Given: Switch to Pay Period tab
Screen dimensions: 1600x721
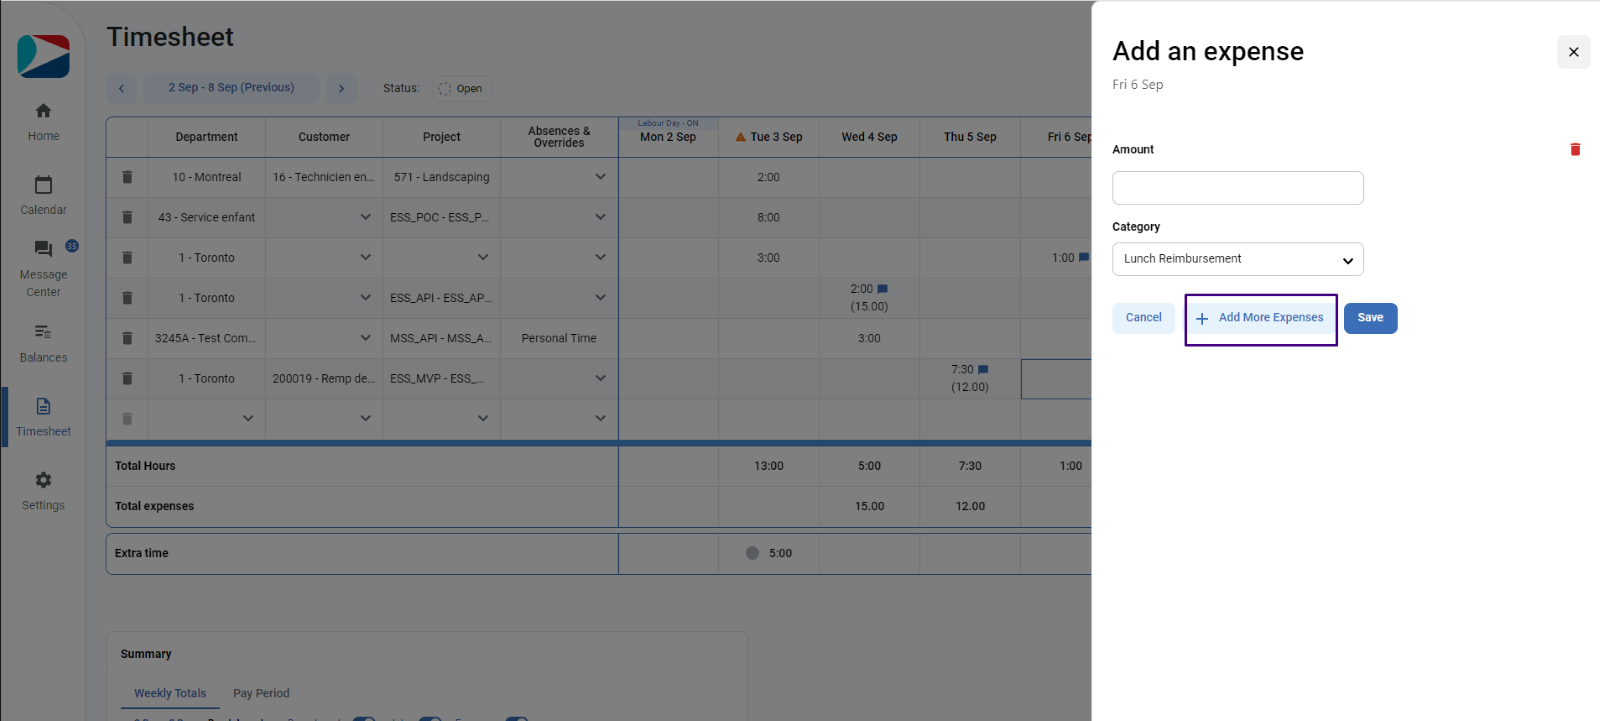Looking at the screenshot, I should click(x=261, y=693).
